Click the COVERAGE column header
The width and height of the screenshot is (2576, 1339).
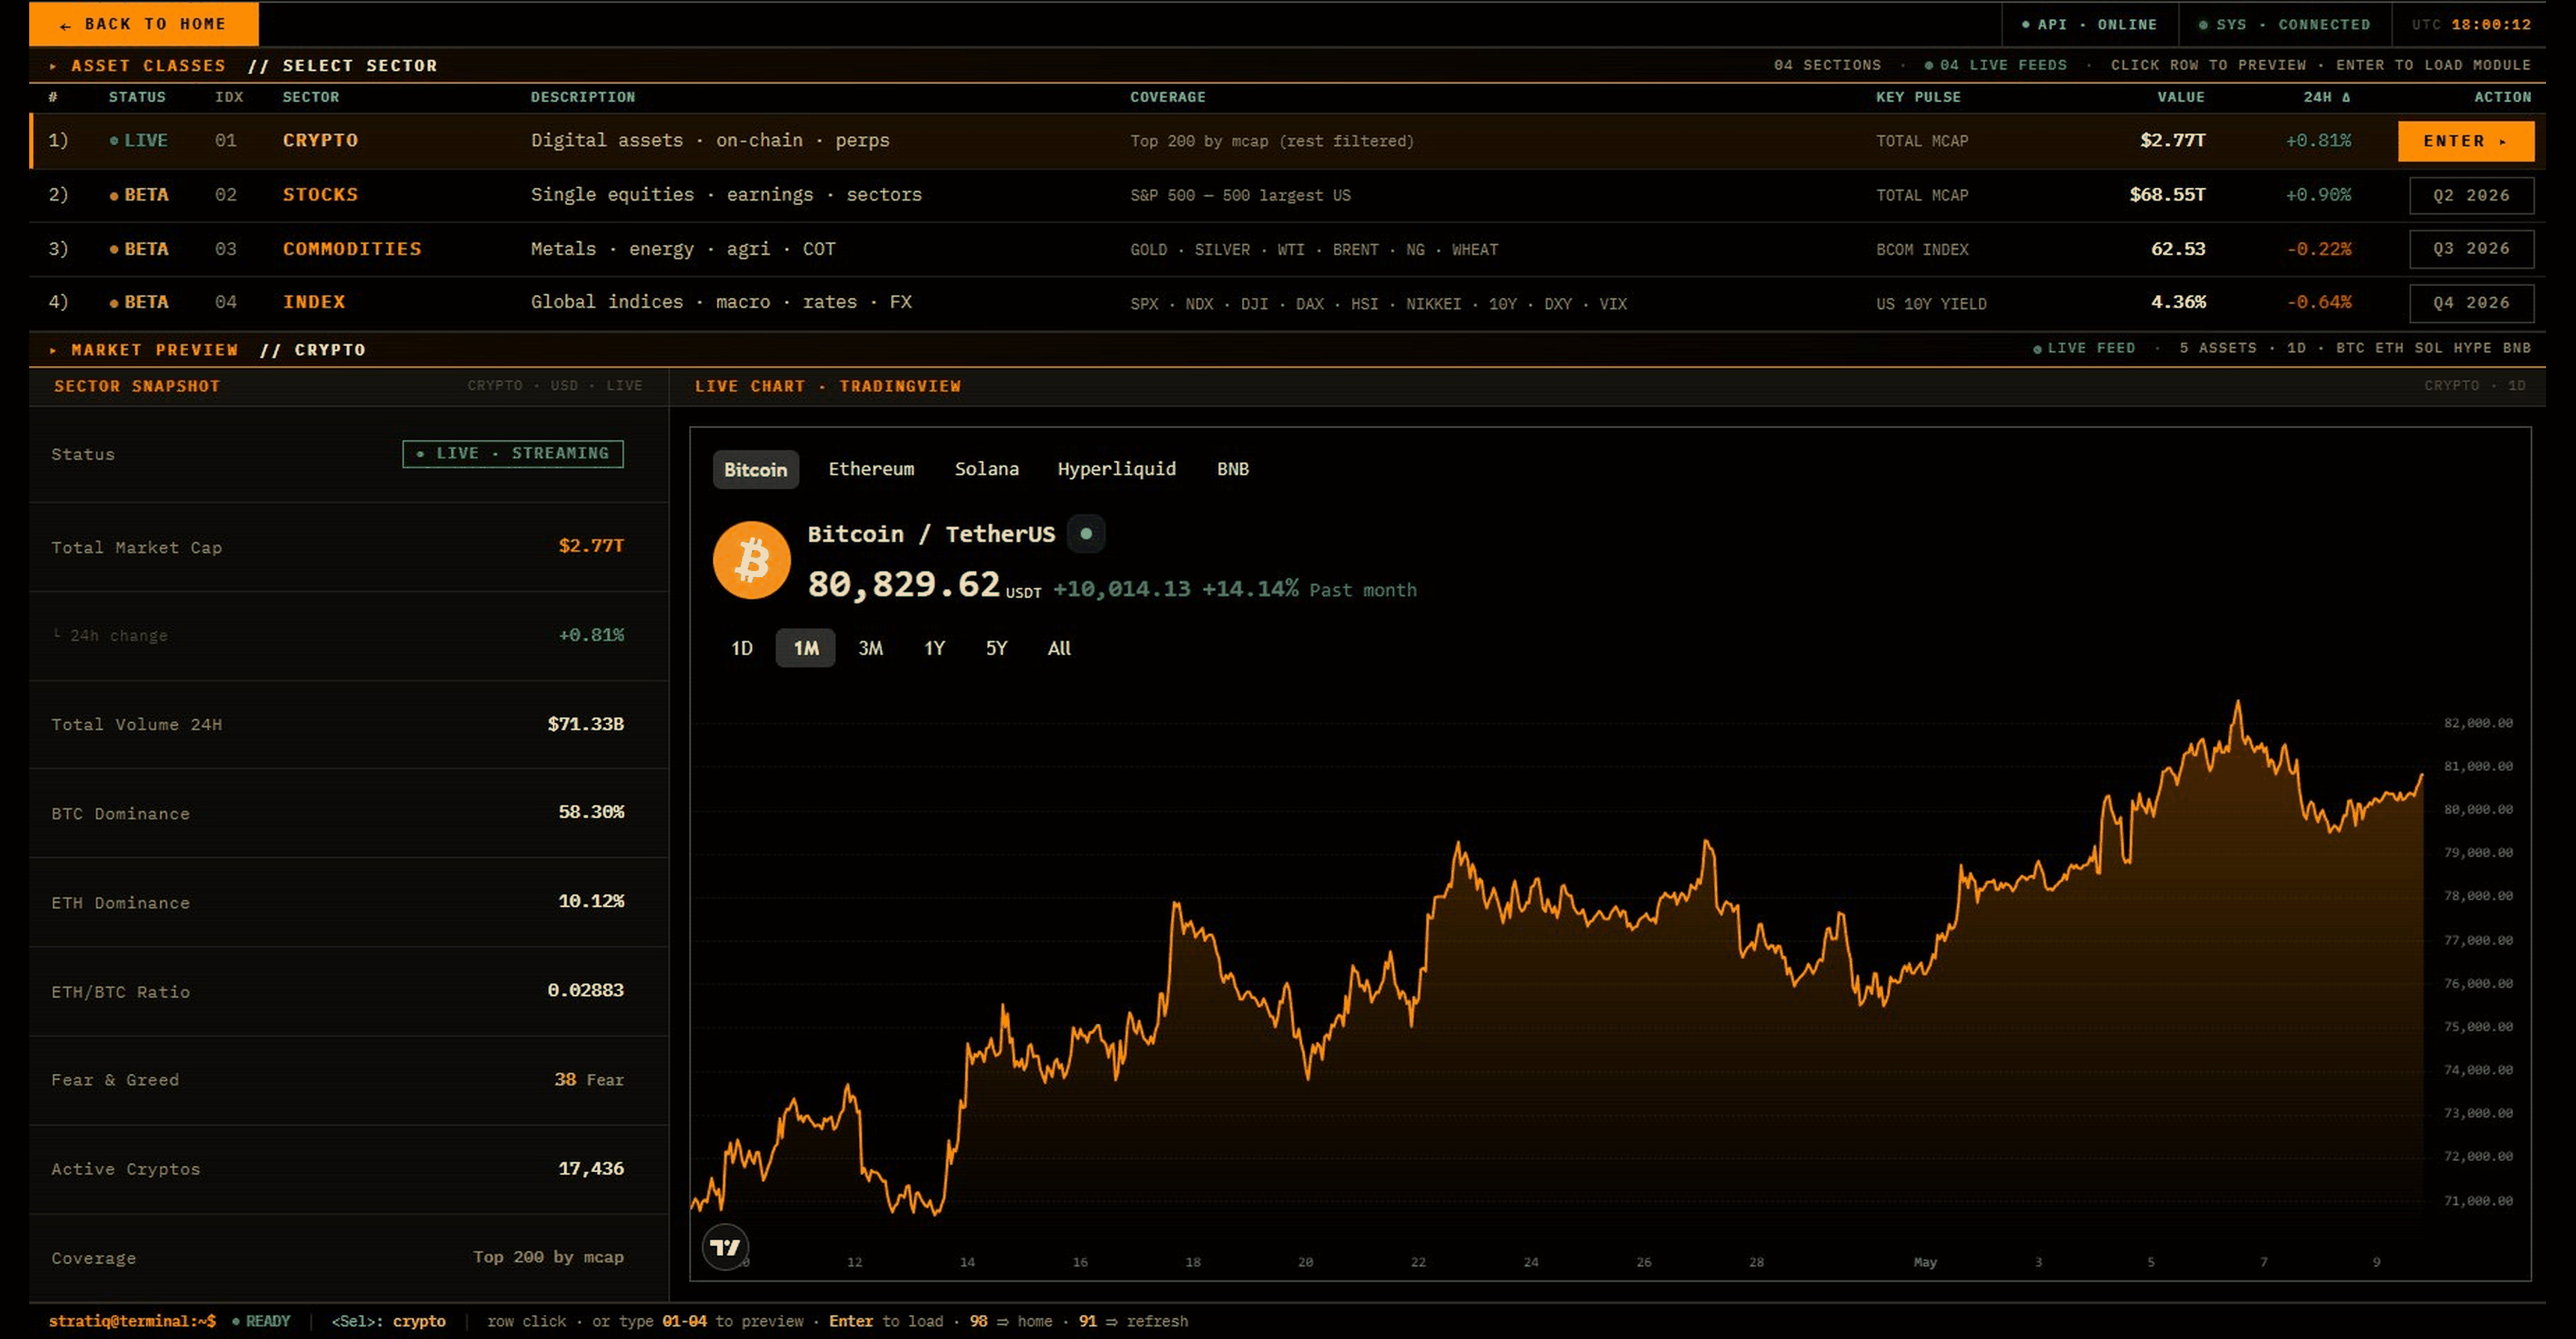point(1167,97)
